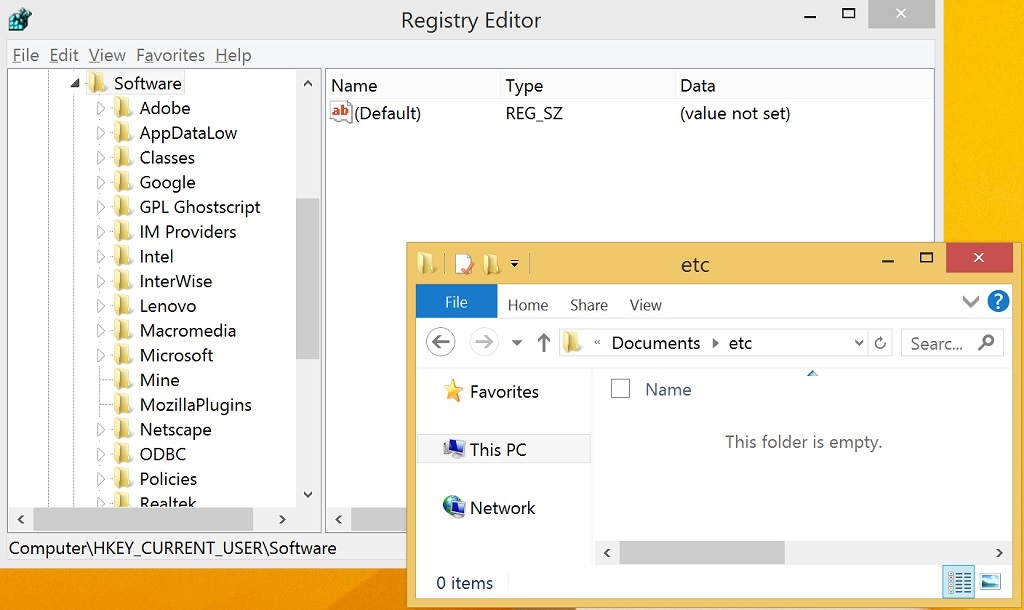
Task: Open the quick access toolbar customize dropdown
Action: (x=515, y=264)
